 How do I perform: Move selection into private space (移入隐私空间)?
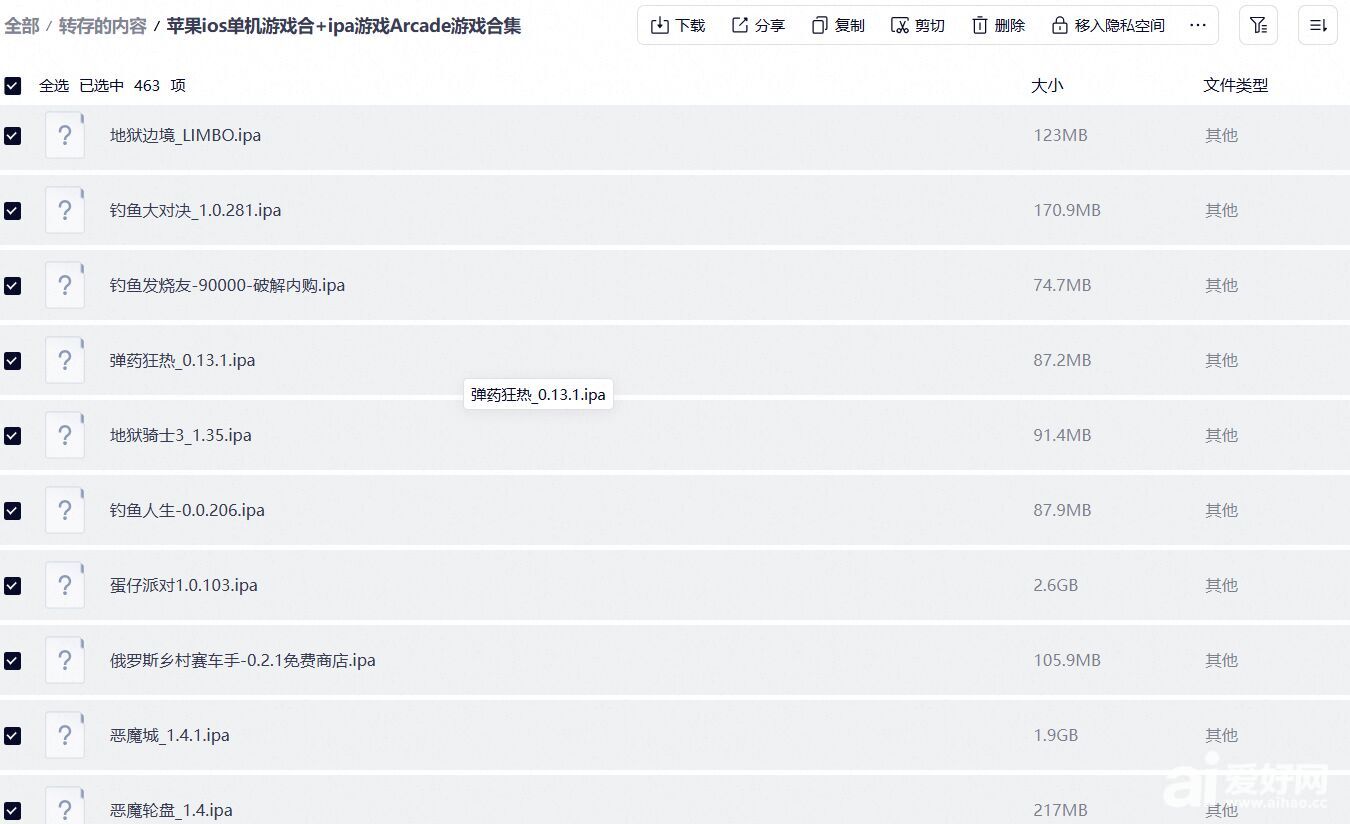(x=1108, y=26)
